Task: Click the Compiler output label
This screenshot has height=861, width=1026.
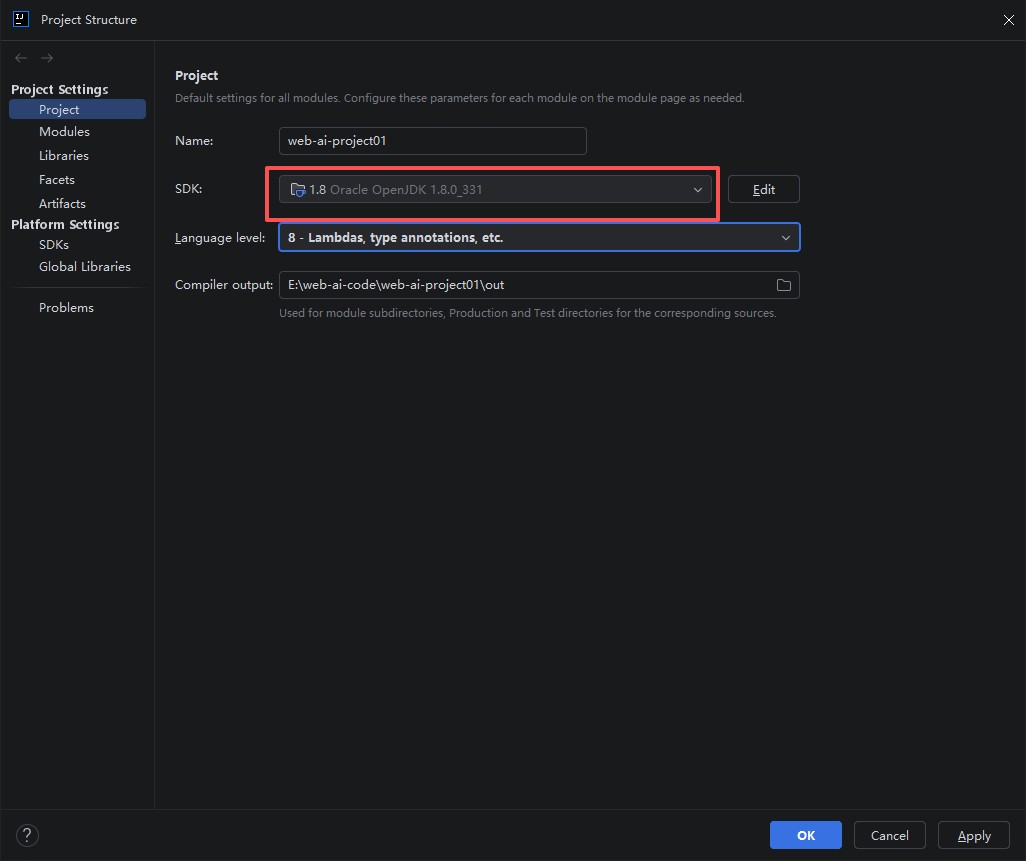Action: coord(224,285)
